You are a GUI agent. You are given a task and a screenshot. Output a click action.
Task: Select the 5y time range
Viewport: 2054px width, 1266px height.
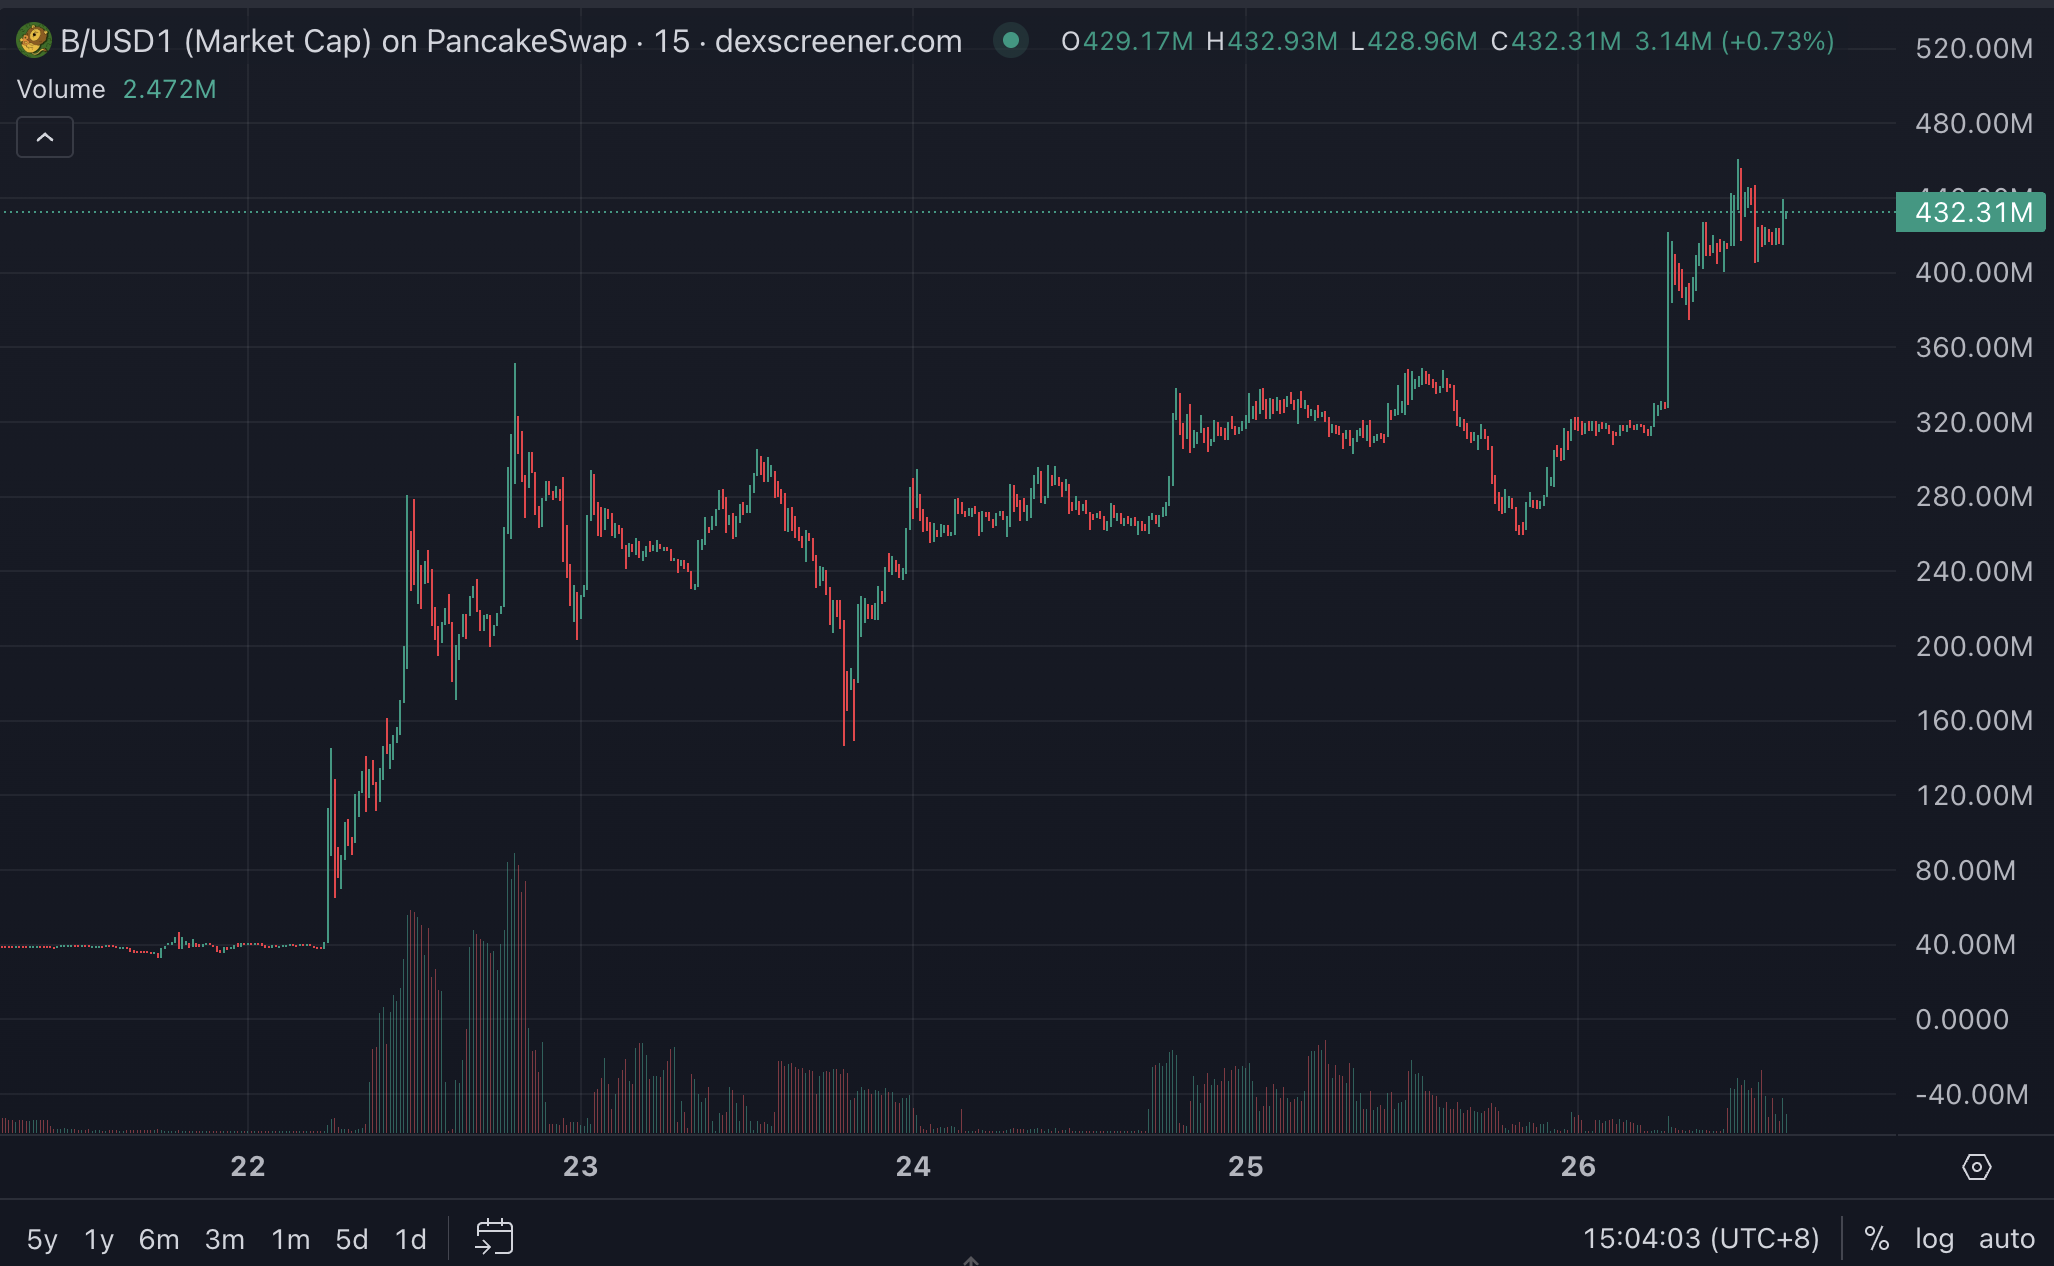click(42, 1240)
